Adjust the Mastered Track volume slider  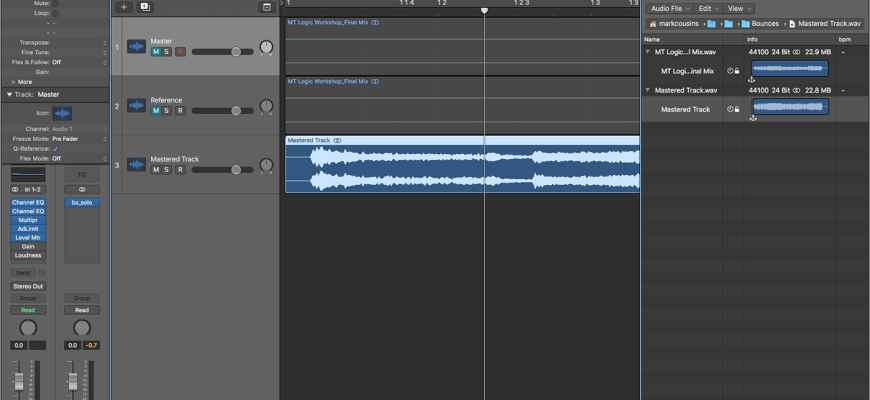click(235, 170)
